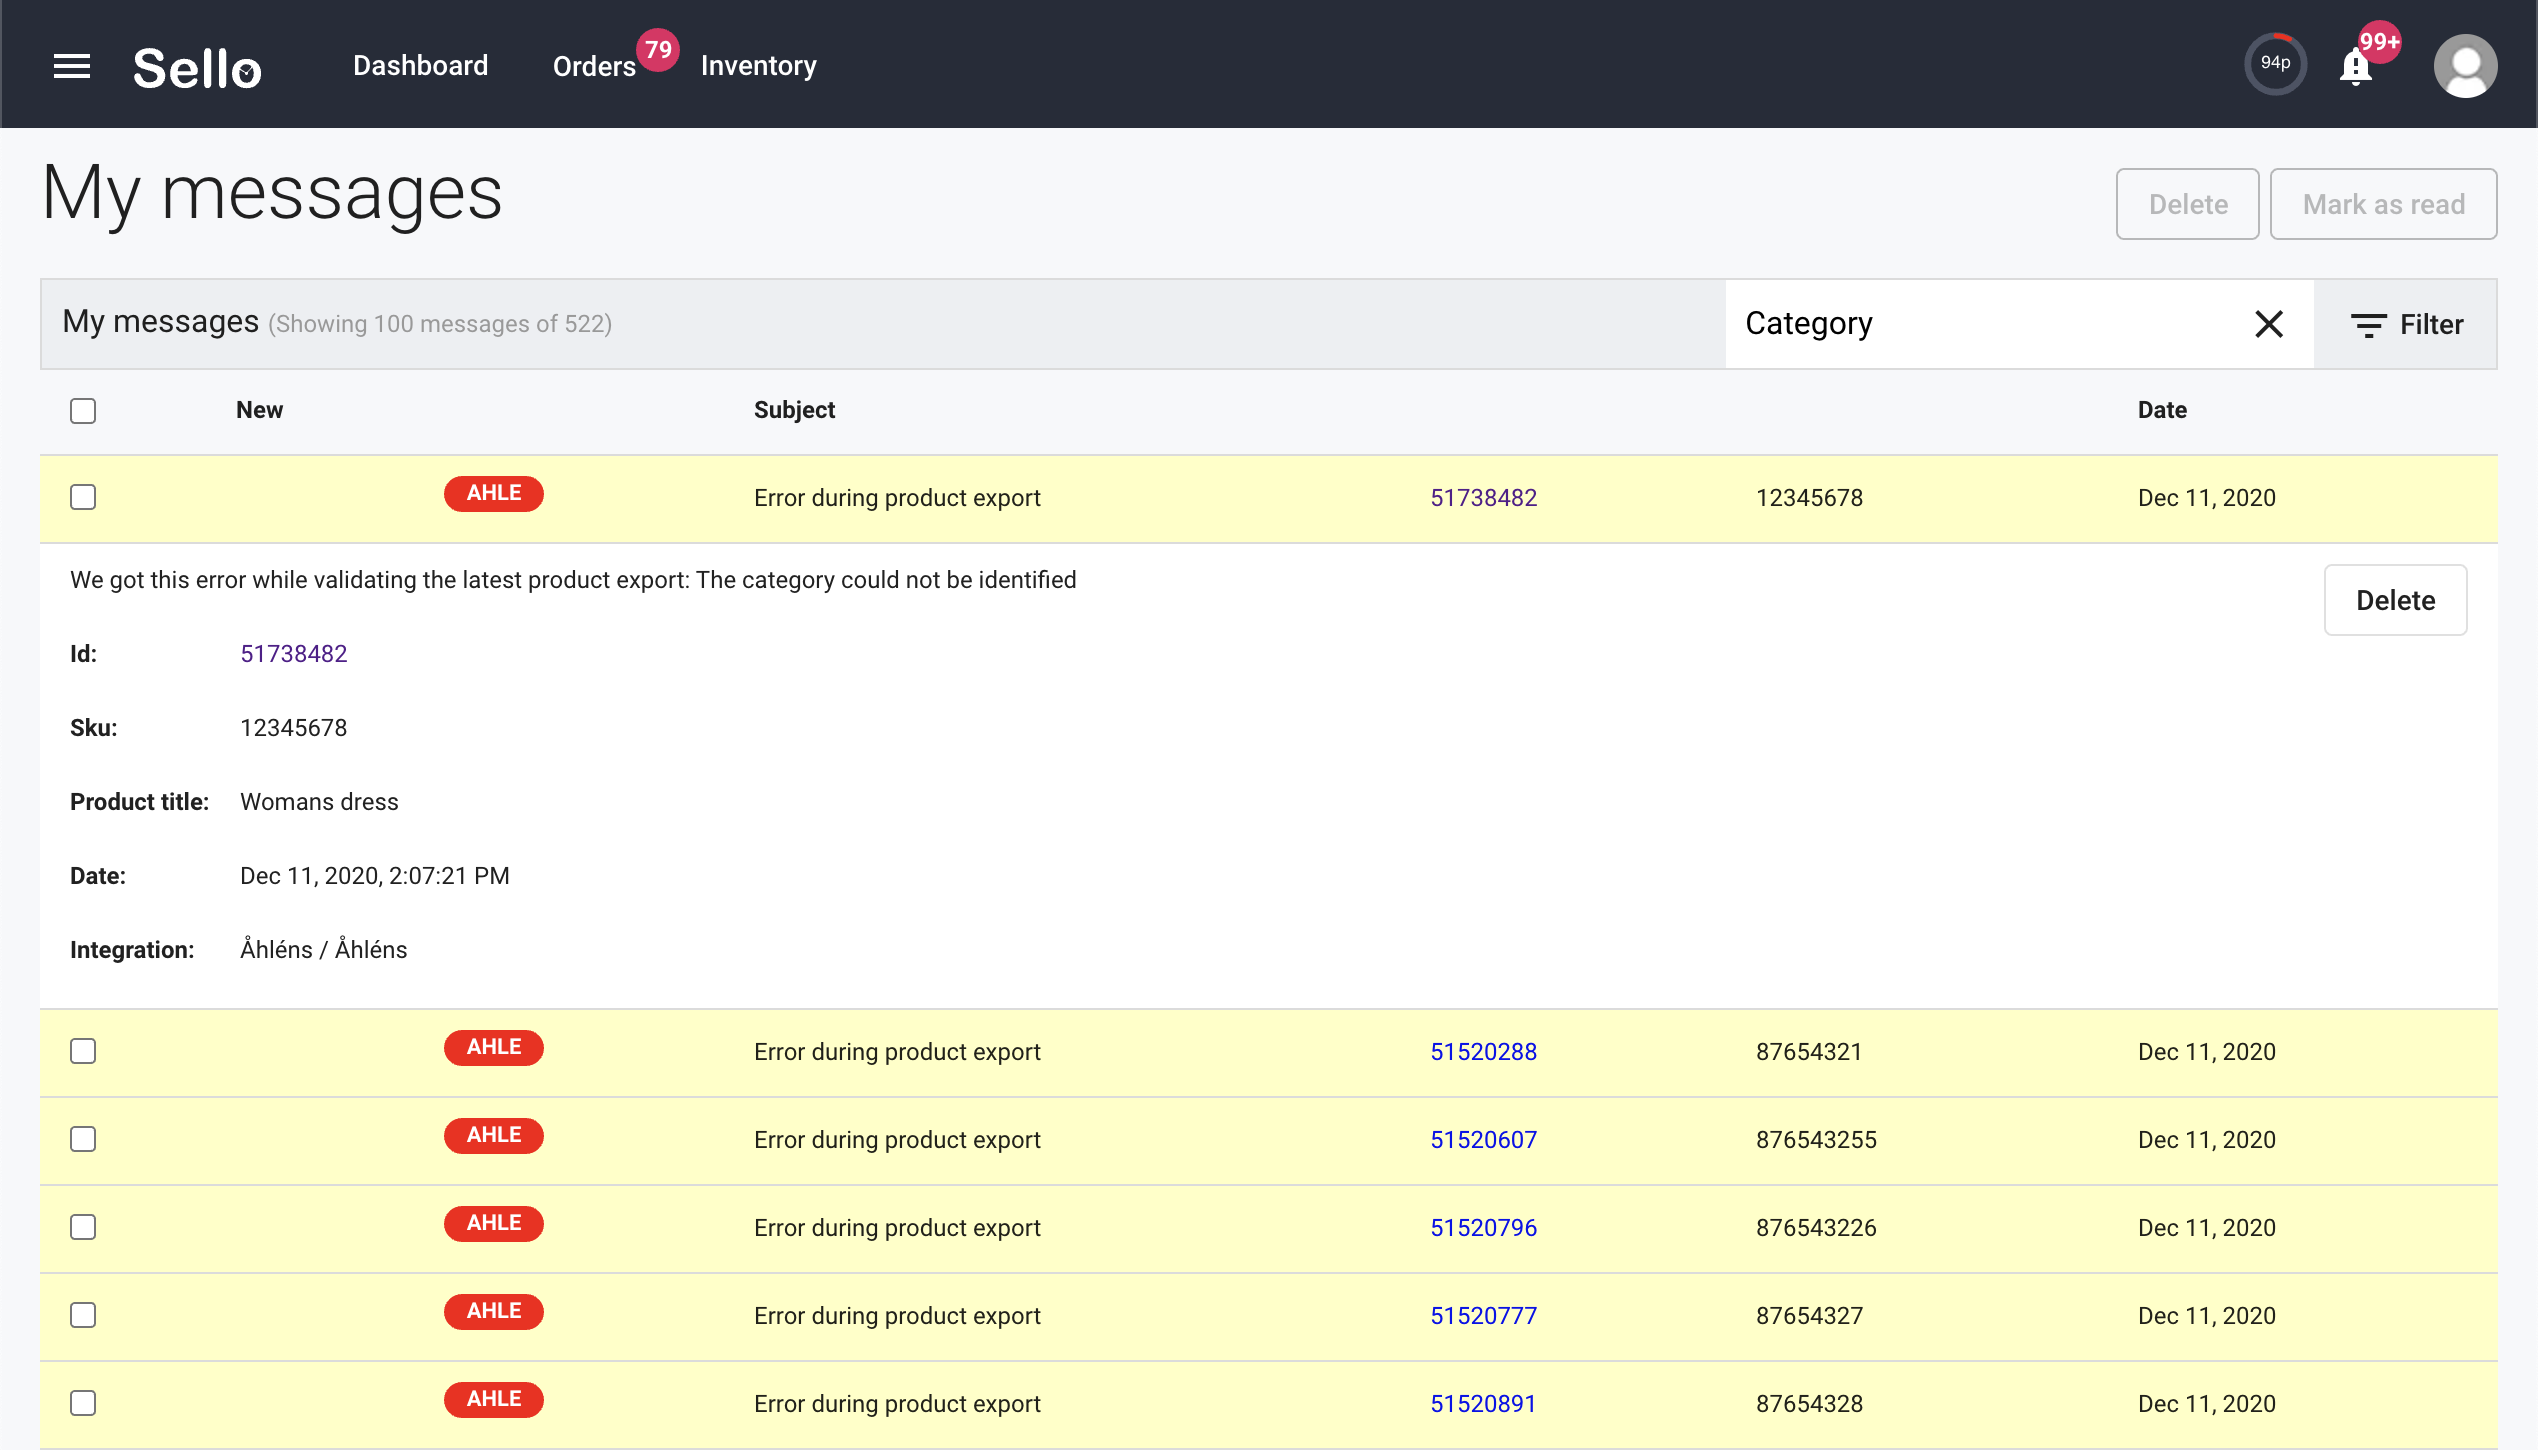Image resolution: width=2538 pixels, height=1450 pixels.
Task: Check the message 51520777 checkbox
Action: (x=83, y=1315)
